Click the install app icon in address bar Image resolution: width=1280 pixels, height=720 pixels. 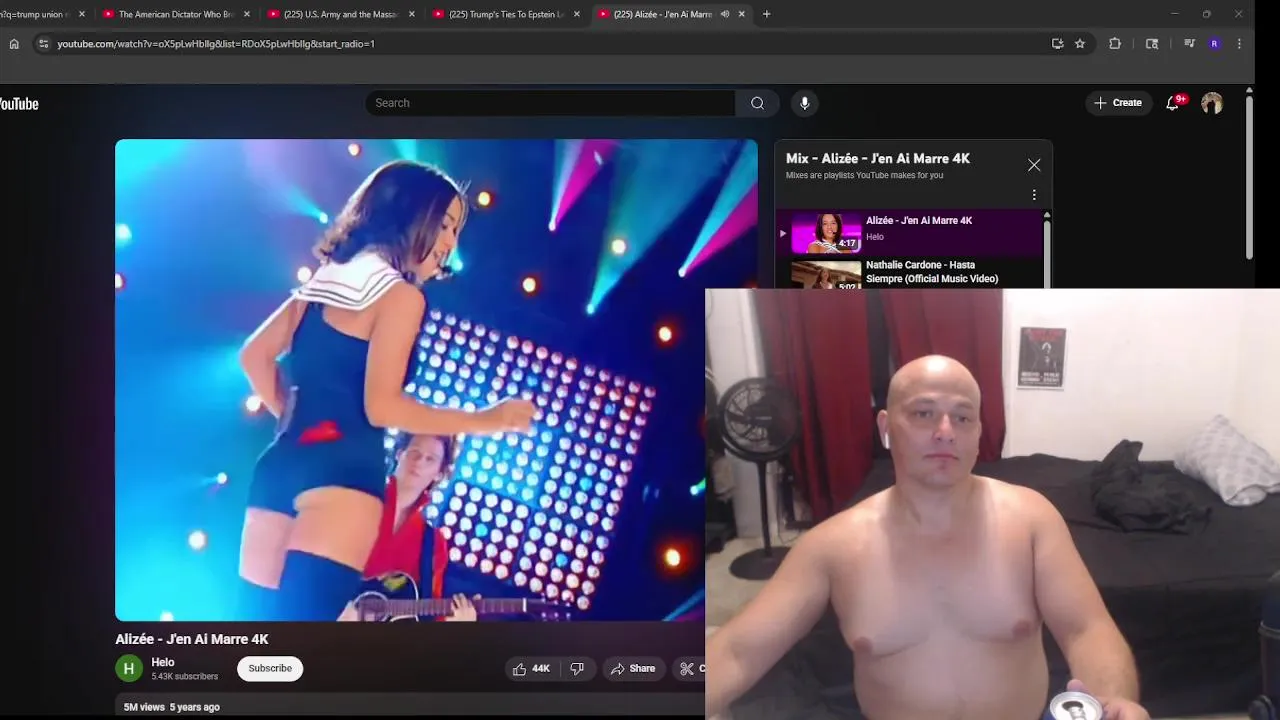click(x=1057, y=44)
